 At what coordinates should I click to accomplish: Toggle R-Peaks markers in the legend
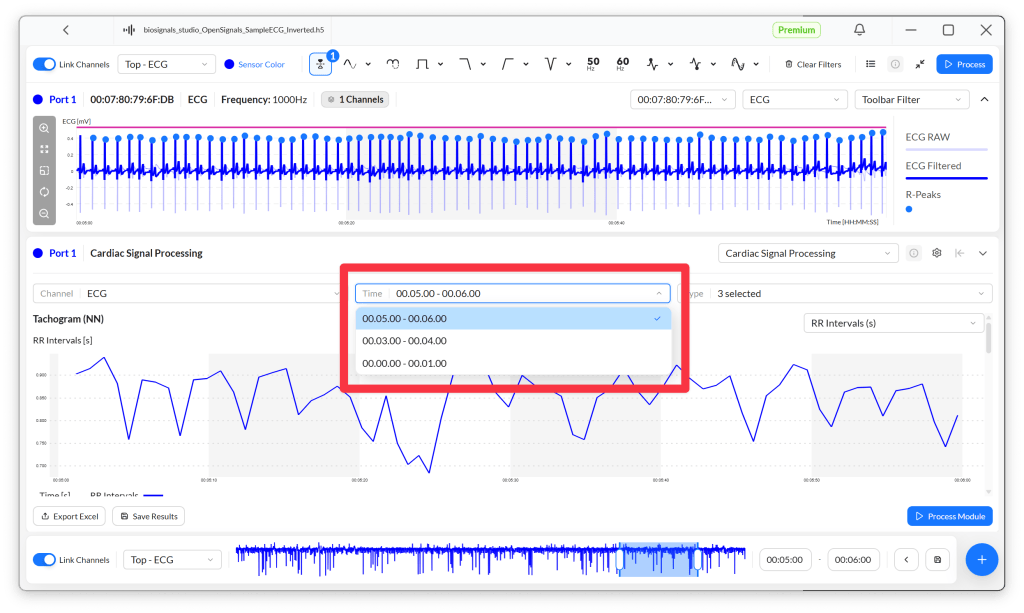(923, 200)
